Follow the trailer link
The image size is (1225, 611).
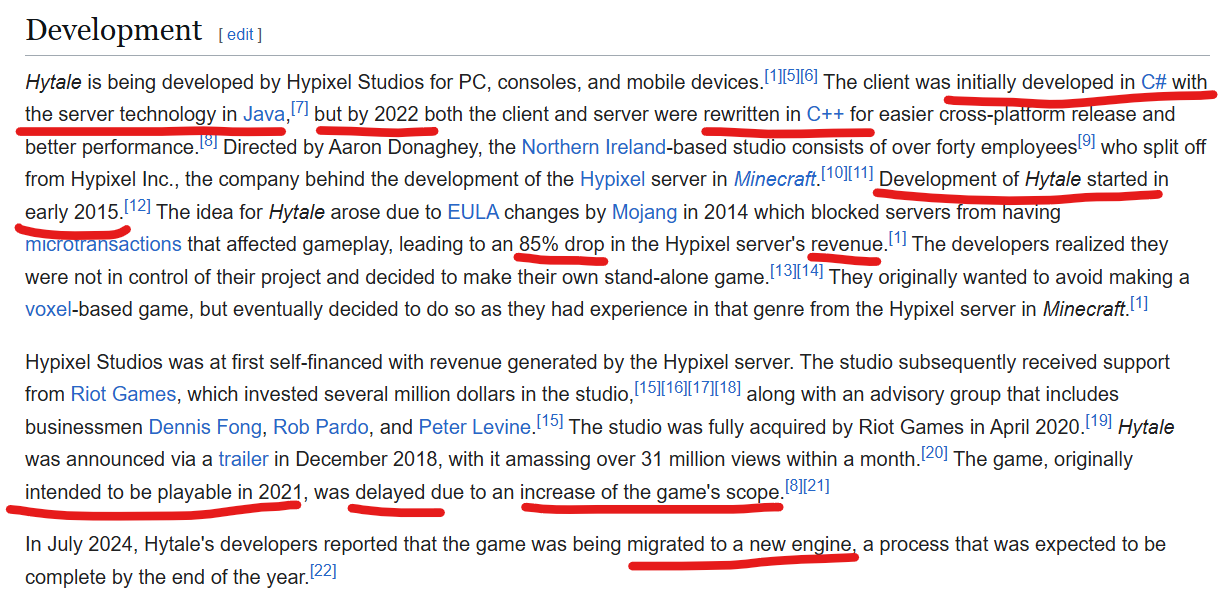point(243,459)
